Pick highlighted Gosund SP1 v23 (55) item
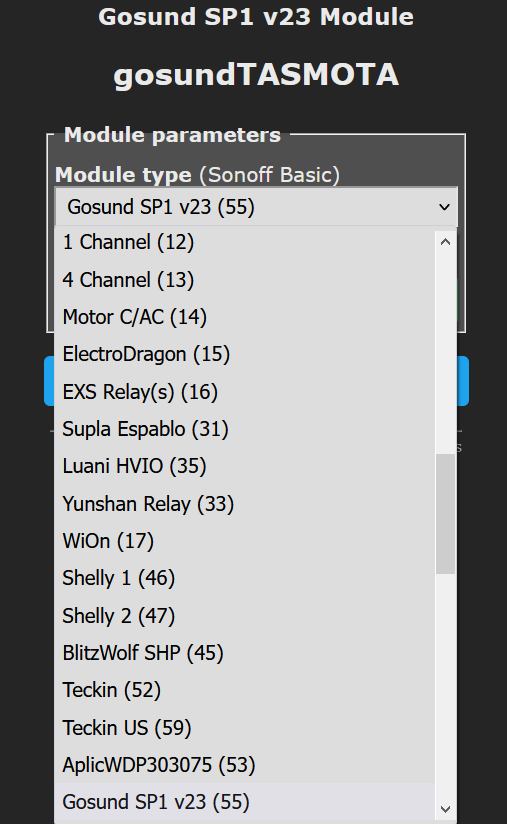This screenshot has height=824, width=507. point(244,802)
